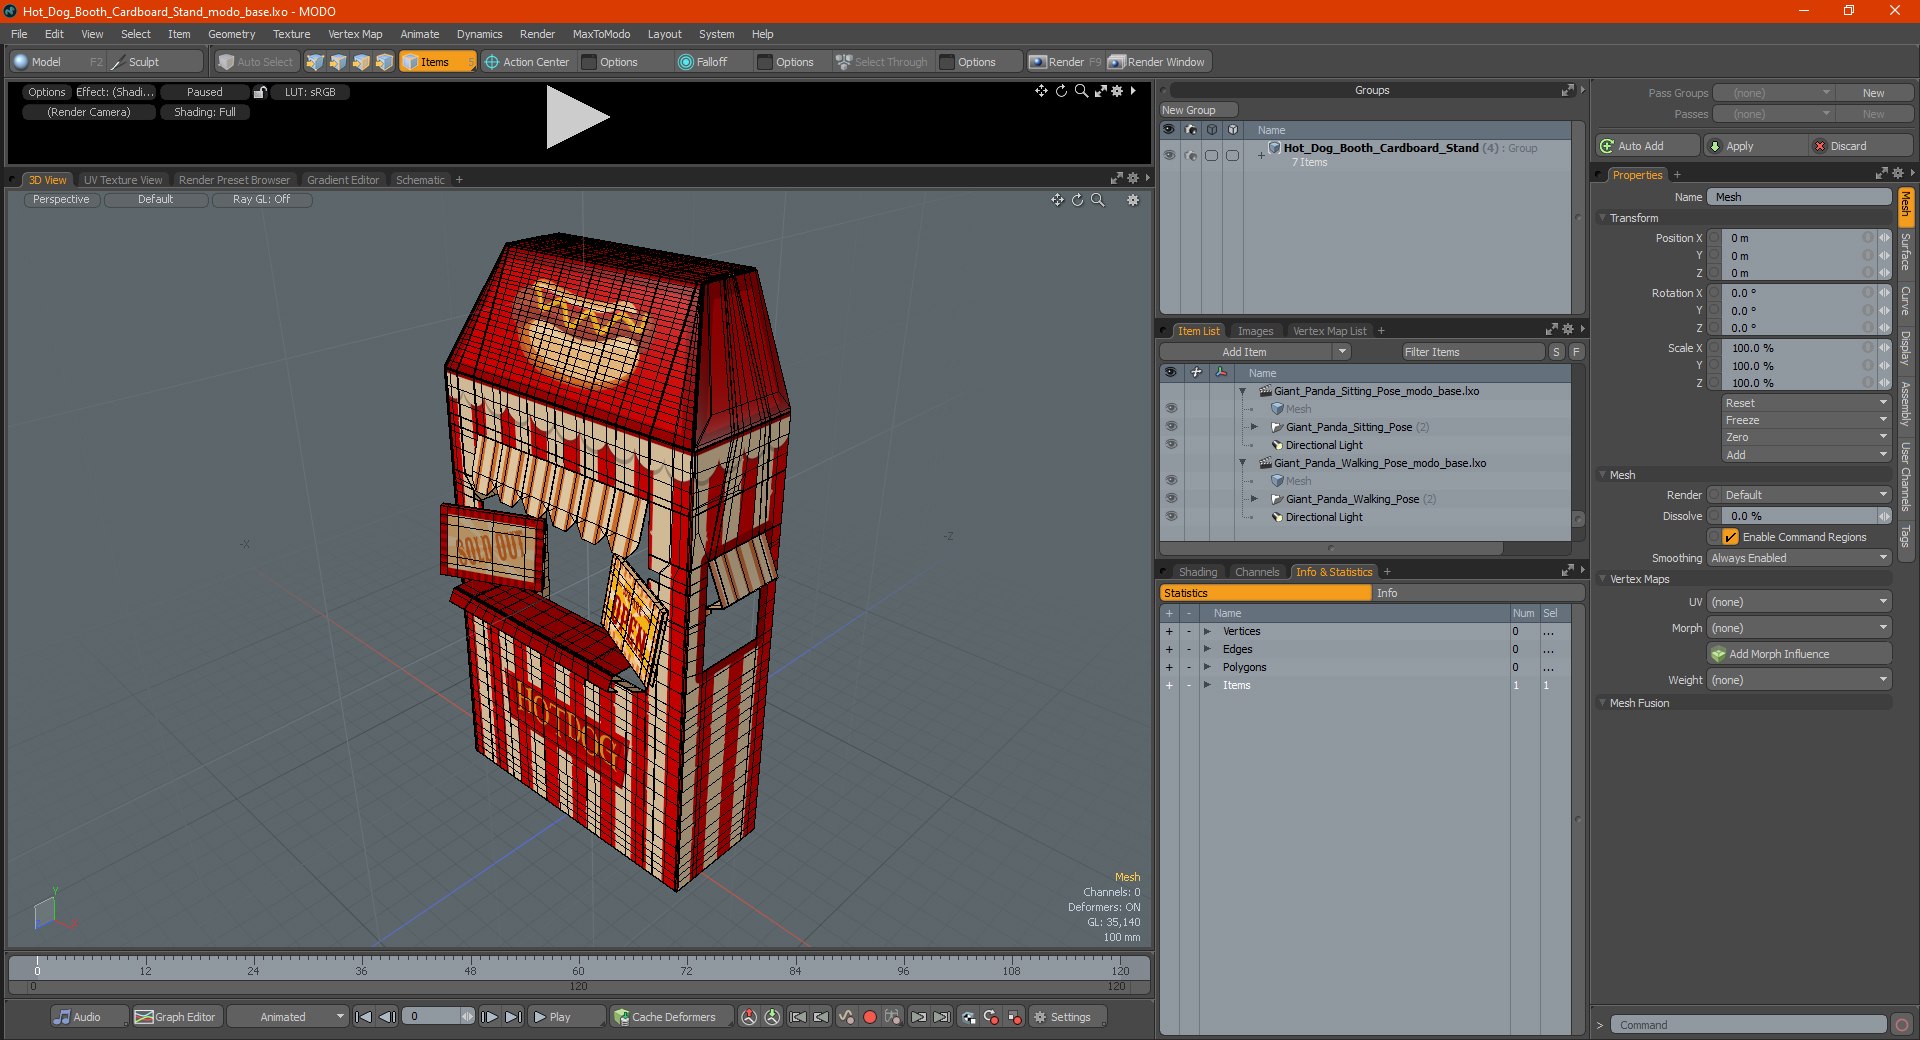Open the MaxToModo menu
Viewport: 1920px width, 1040px height.
601,34
